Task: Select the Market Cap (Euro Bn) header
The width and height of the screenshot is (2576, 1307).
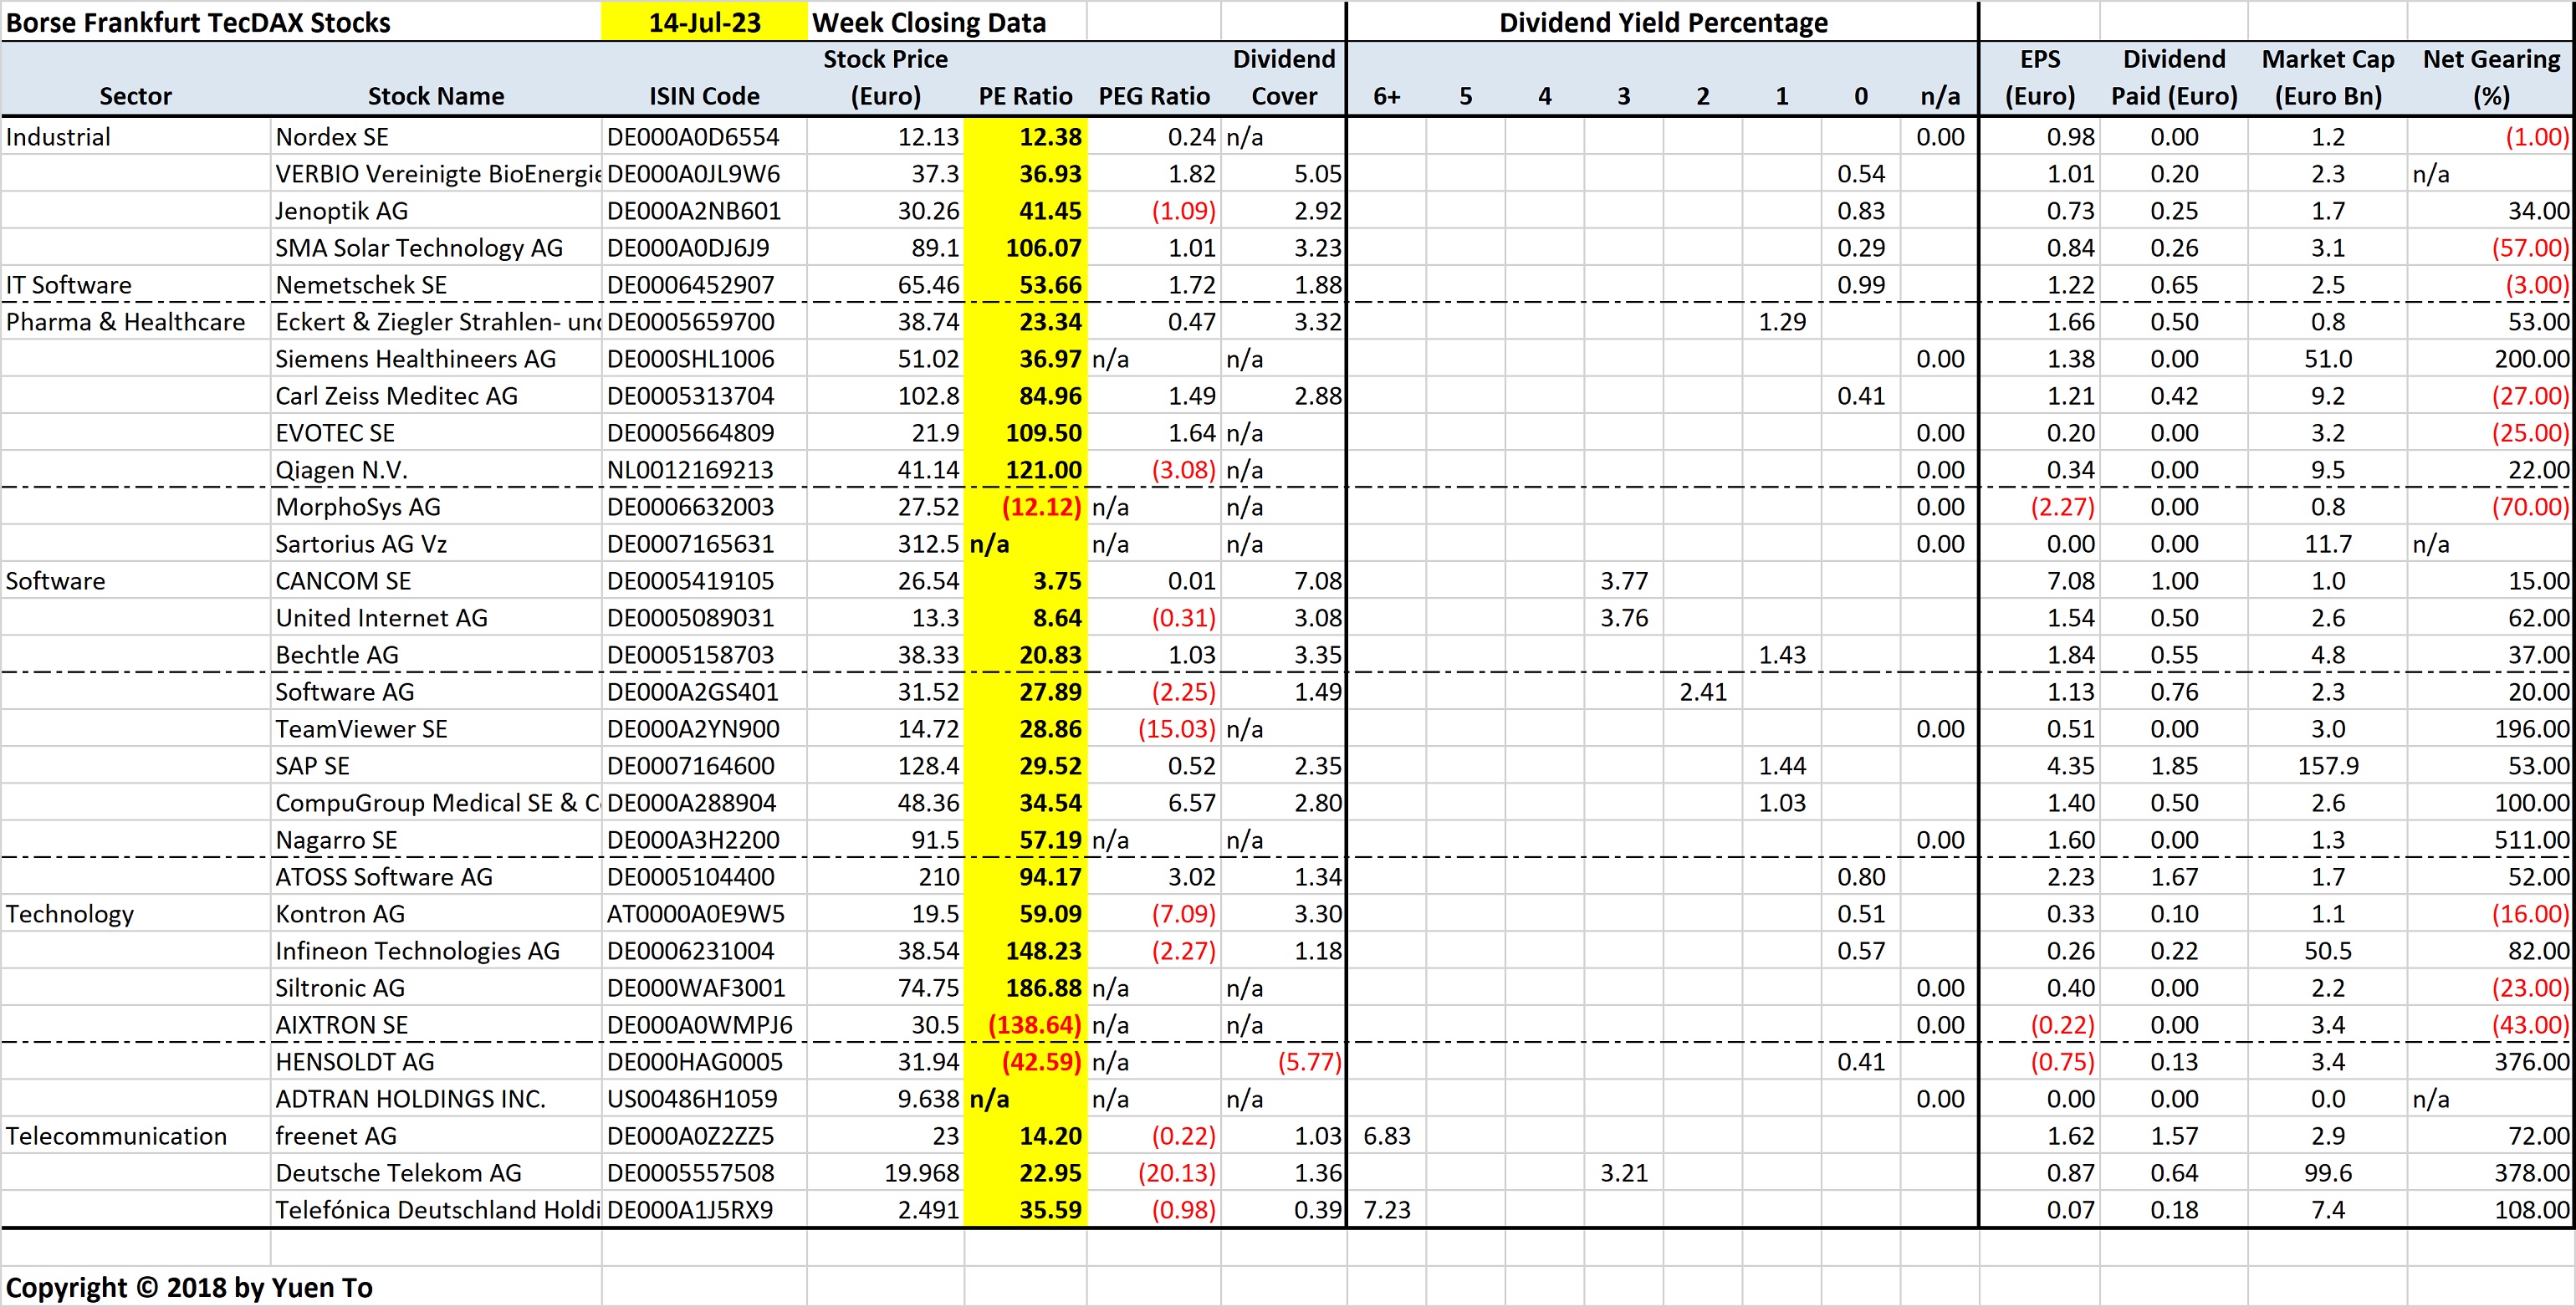Action: 2328,77
